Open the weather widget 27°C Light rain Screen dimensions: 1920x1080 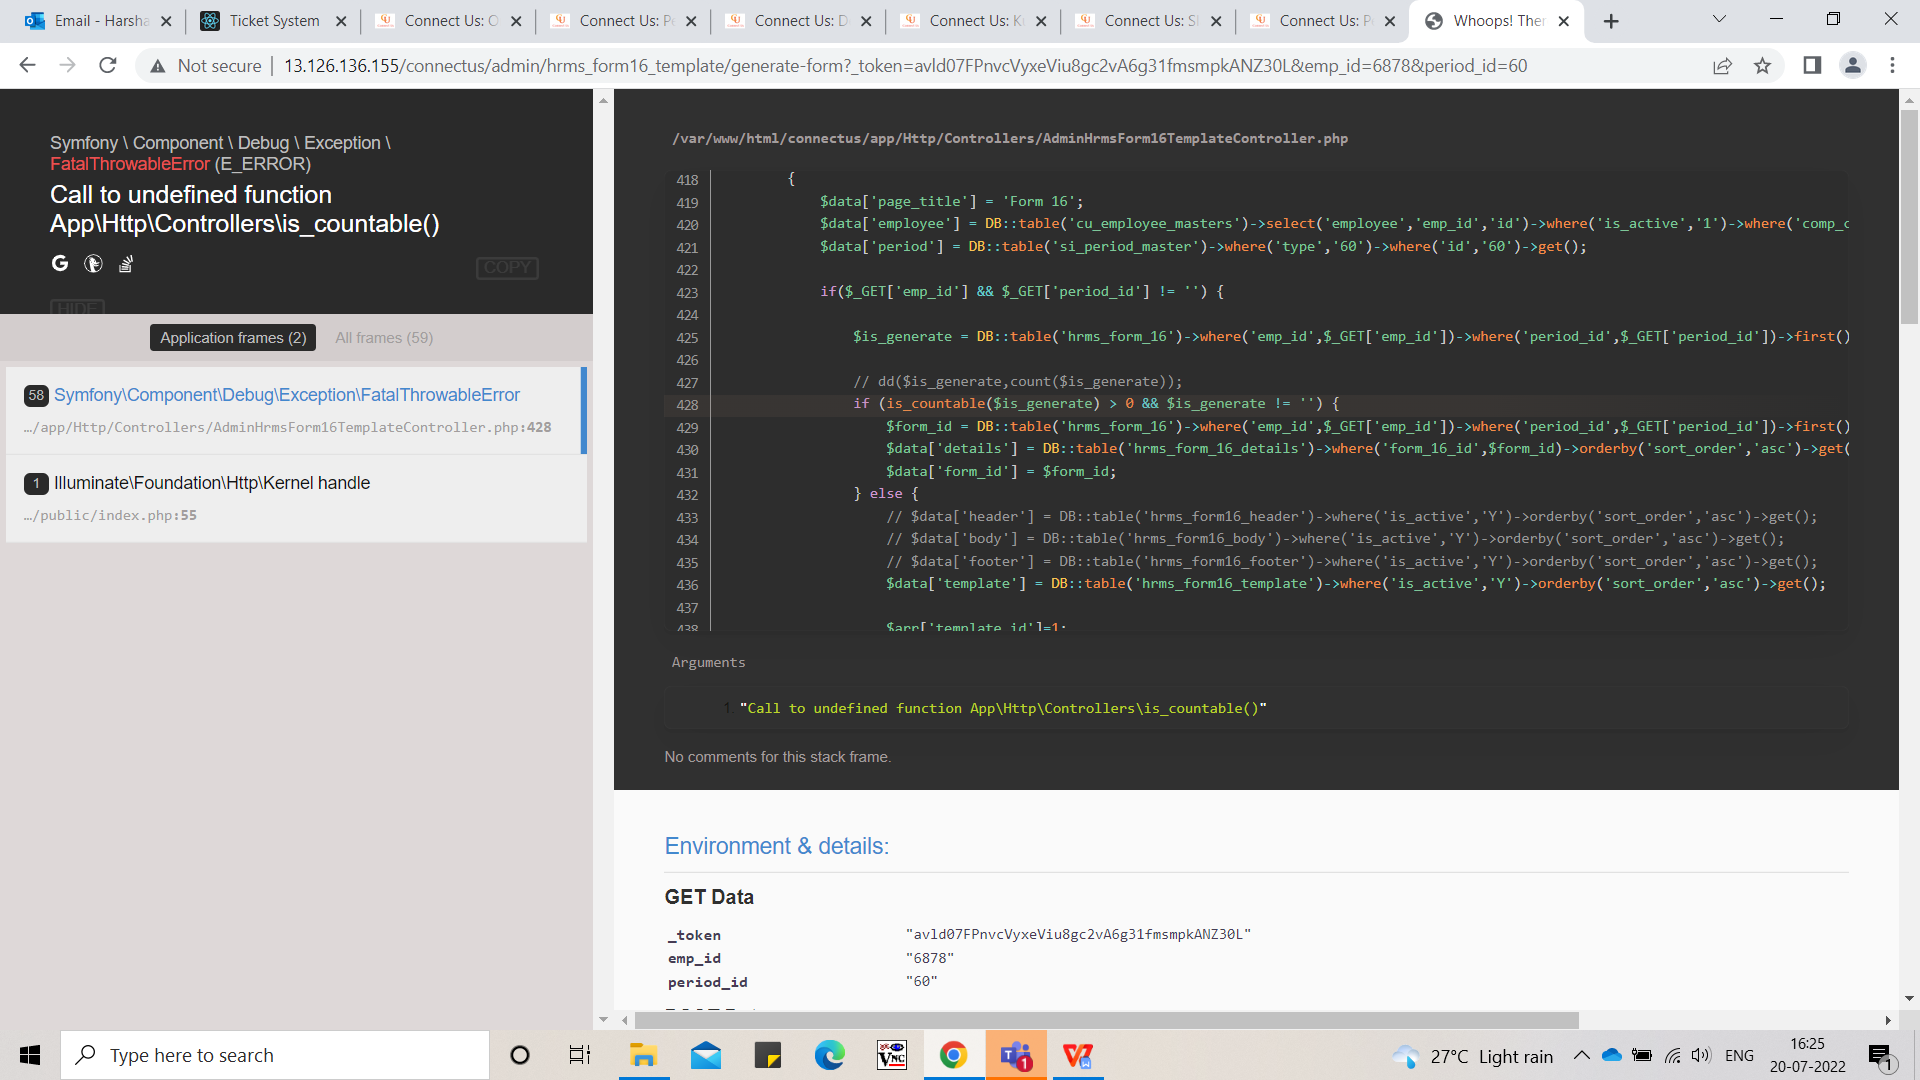click(x=1472, y=1056)
